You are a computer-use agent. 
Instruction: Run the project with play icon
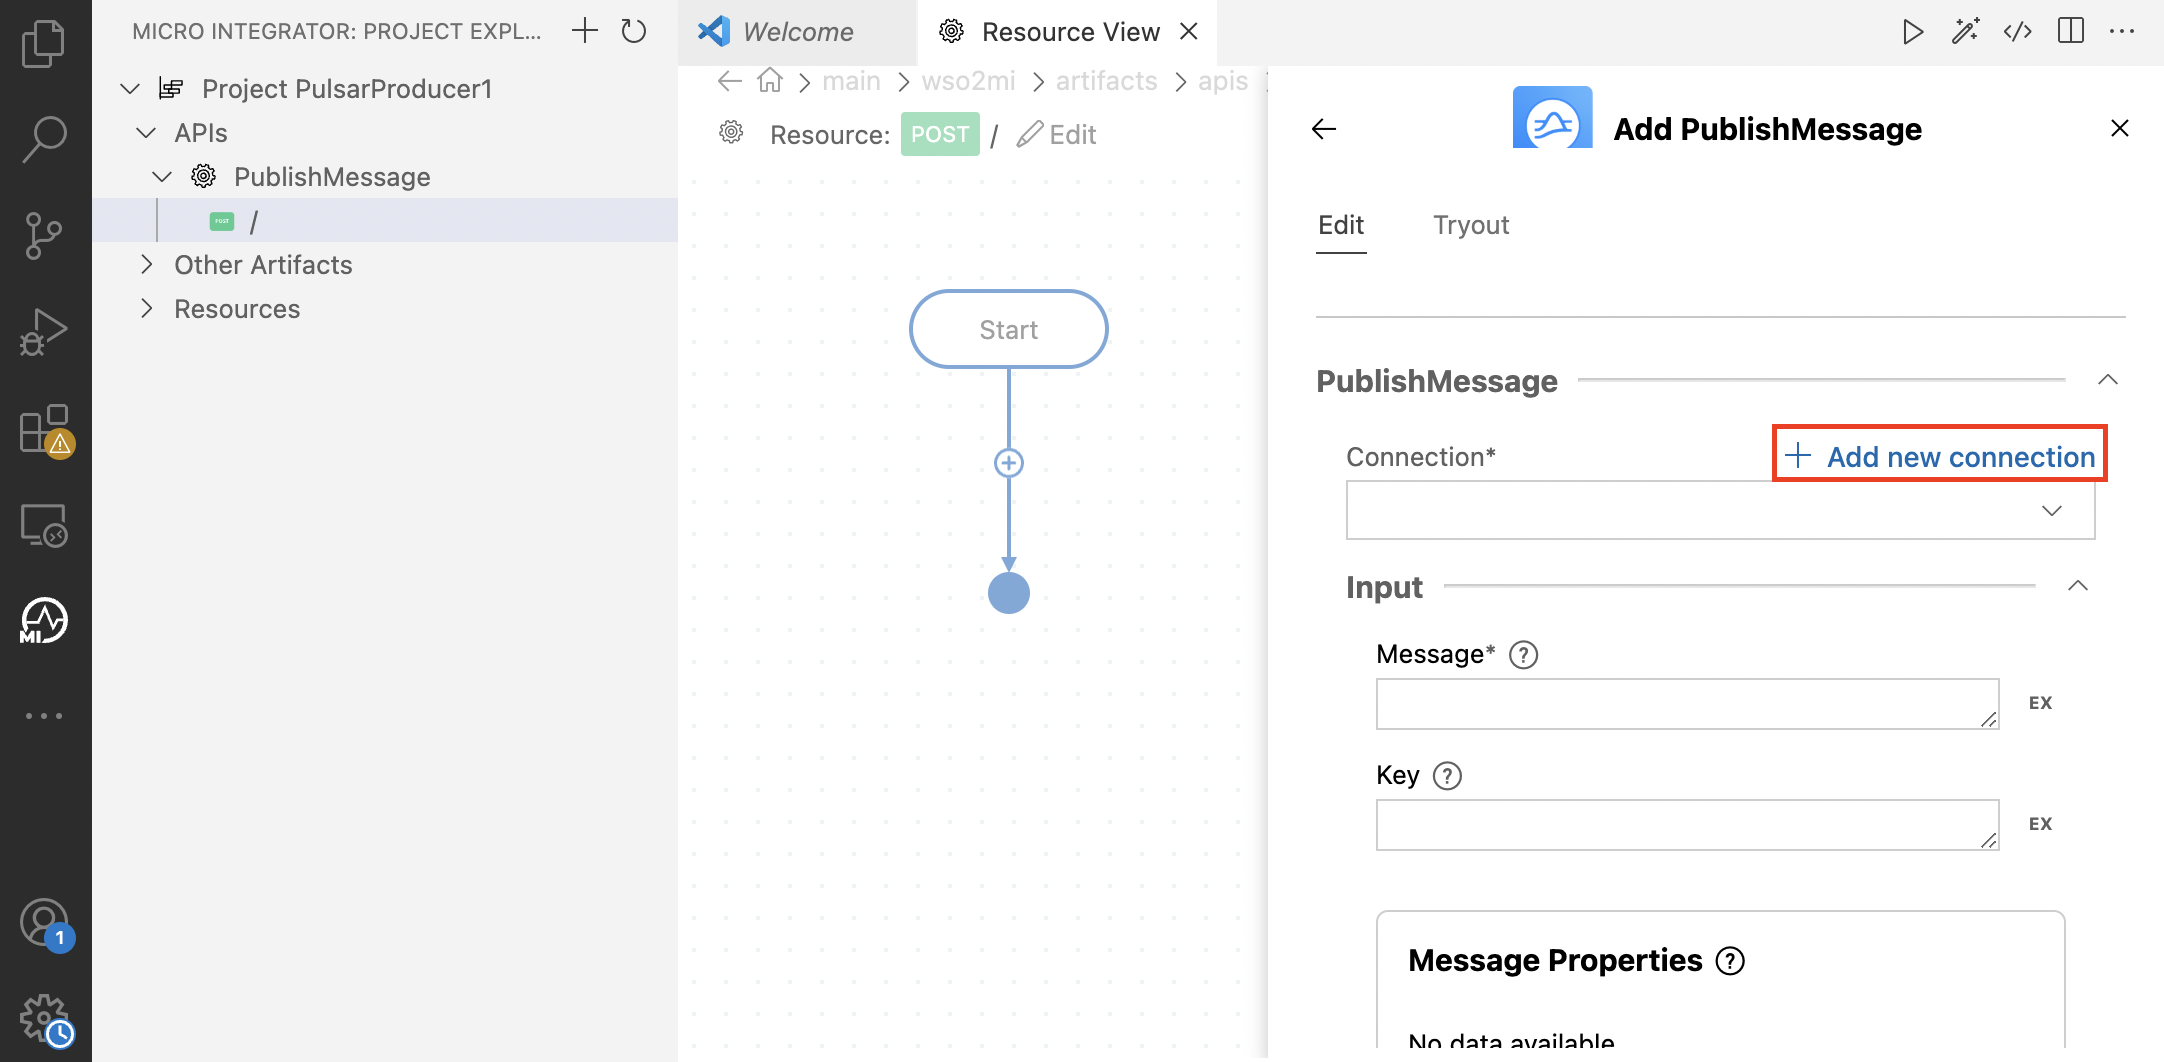1912,32
